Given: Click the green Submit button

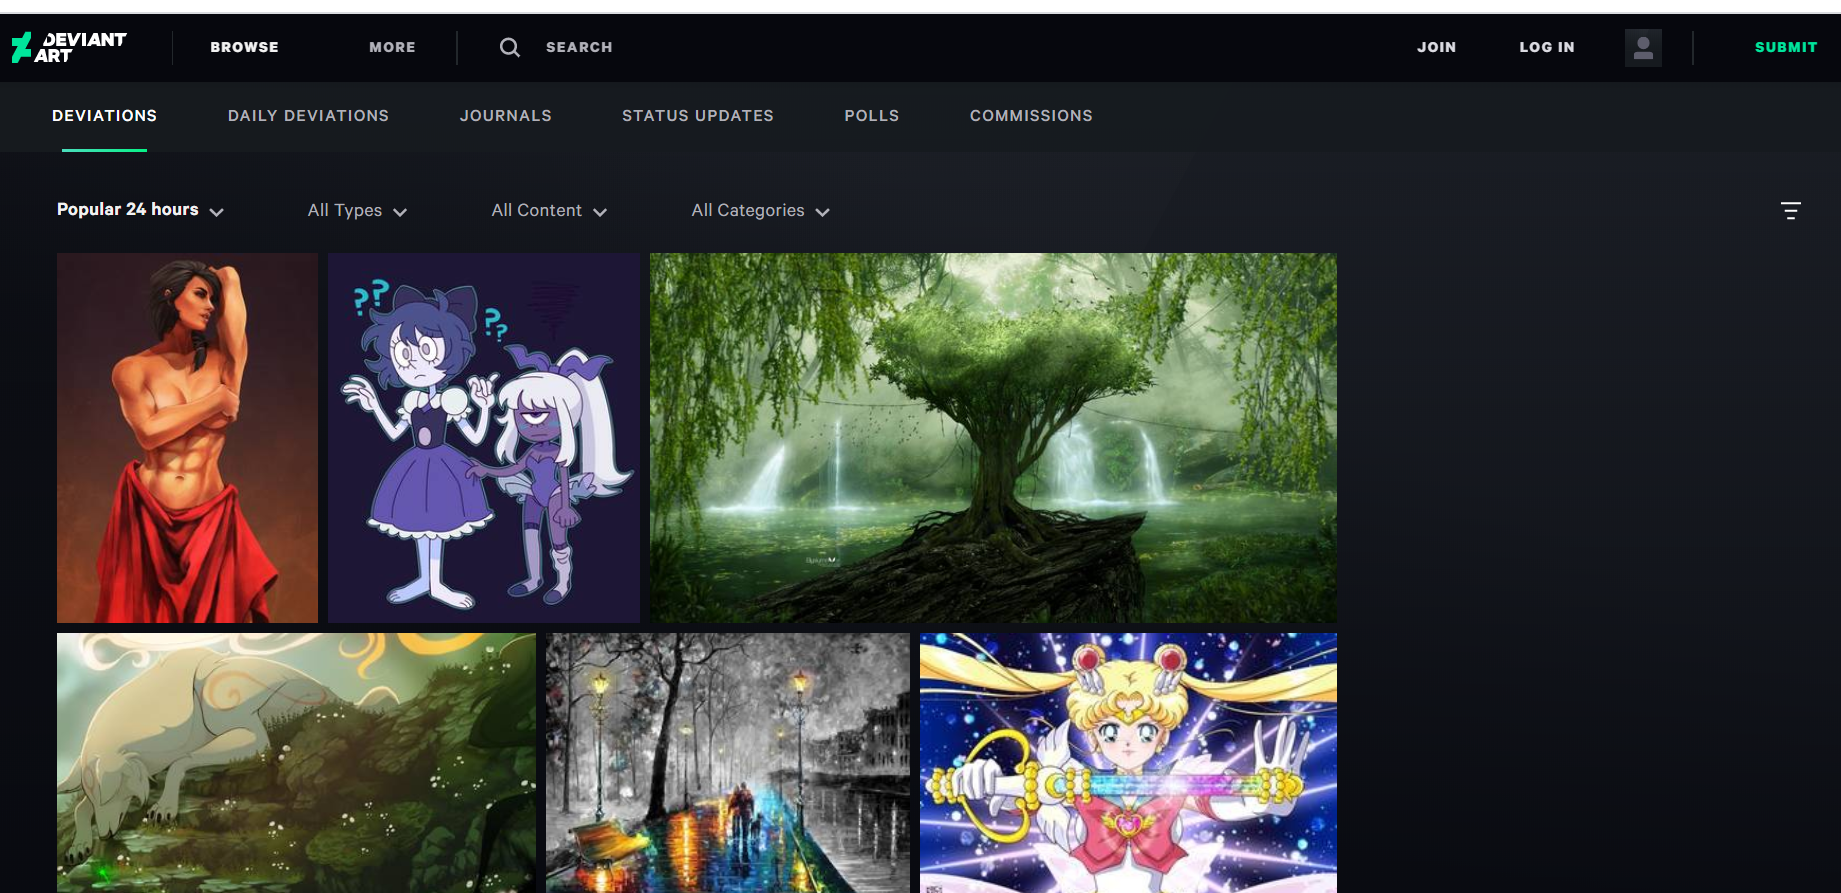Looking at the screenshot, I should coord(1785,47).
